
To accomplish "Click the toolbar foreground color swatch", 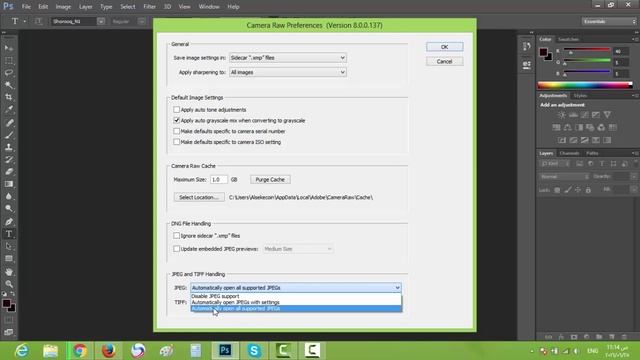I will (6, 304).
